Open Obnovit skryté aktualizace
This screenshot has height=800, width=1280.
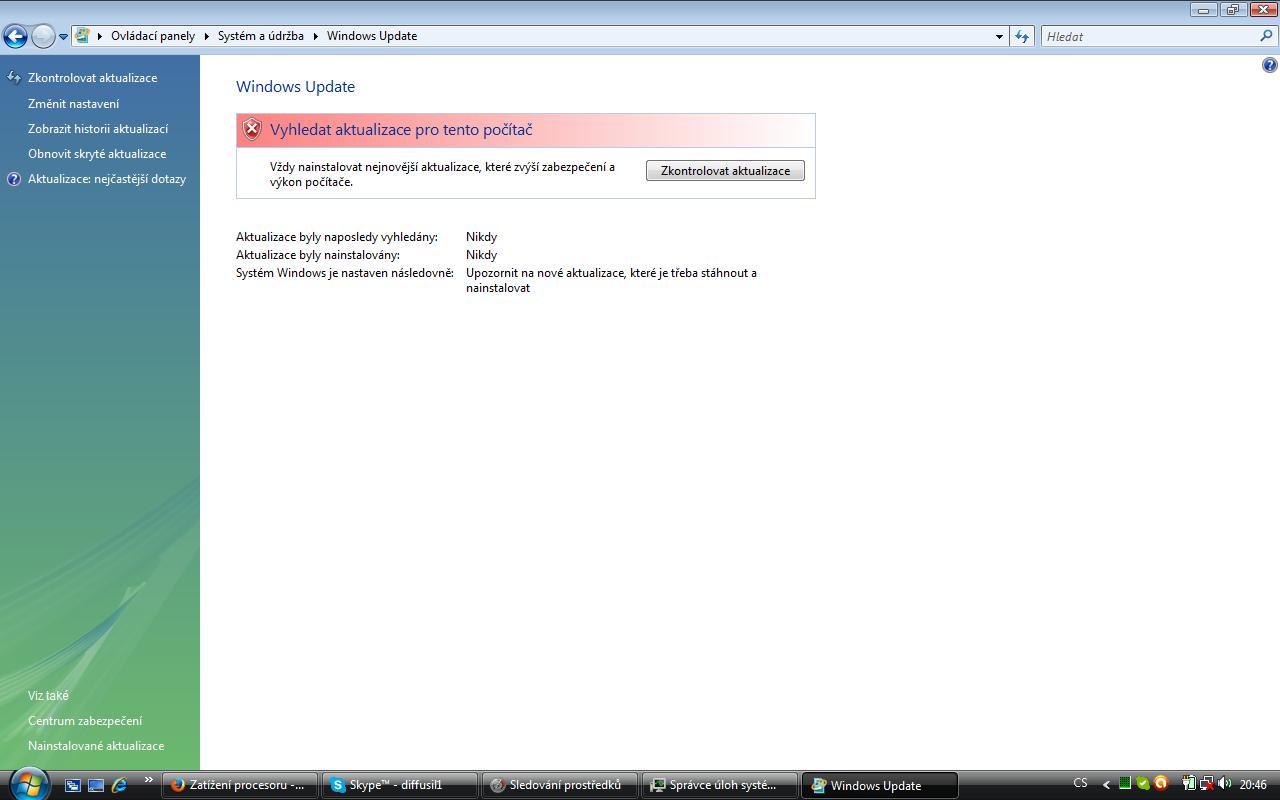click(97, 154)
